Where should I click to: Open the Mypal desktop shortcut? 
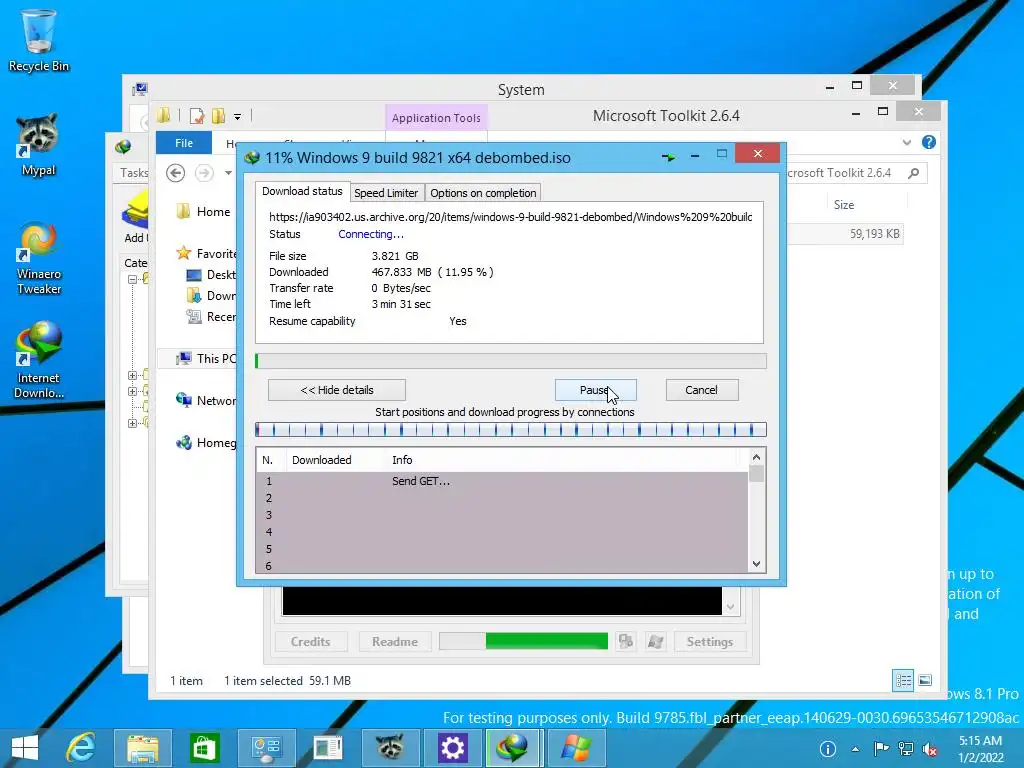point(38,145)
